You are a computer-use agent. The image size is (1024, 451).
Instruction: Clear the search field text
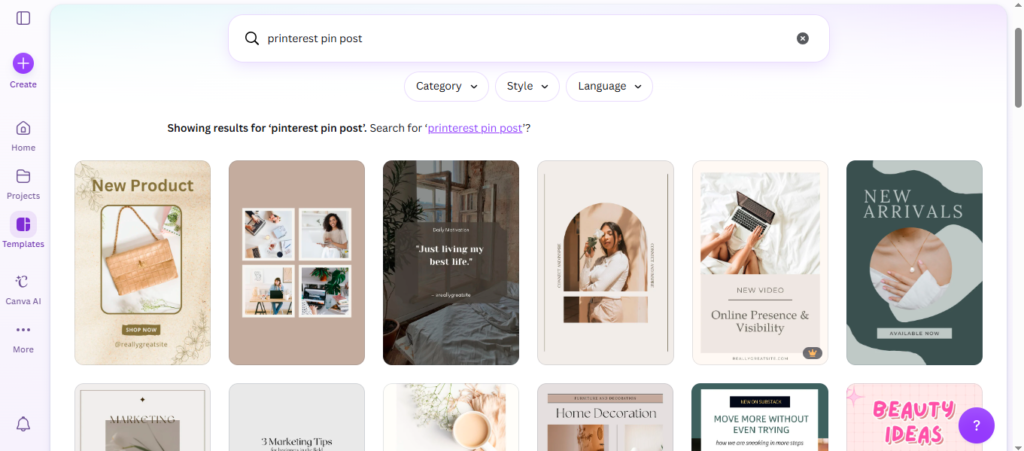[803, 39]
